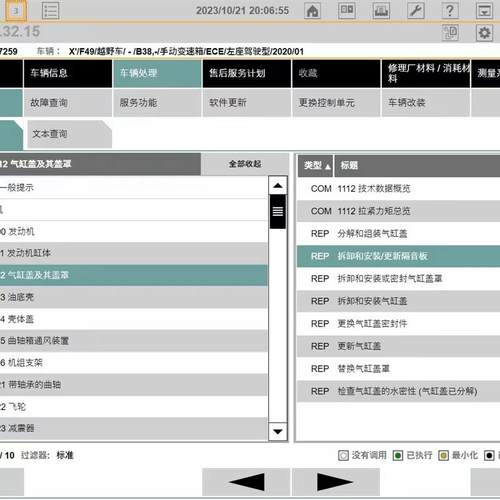The height and width of the screenshot is (500, 500).
Task: Click the scroll down arrow of the tree list
Action: pyautogui.click(x=278, y=432)
